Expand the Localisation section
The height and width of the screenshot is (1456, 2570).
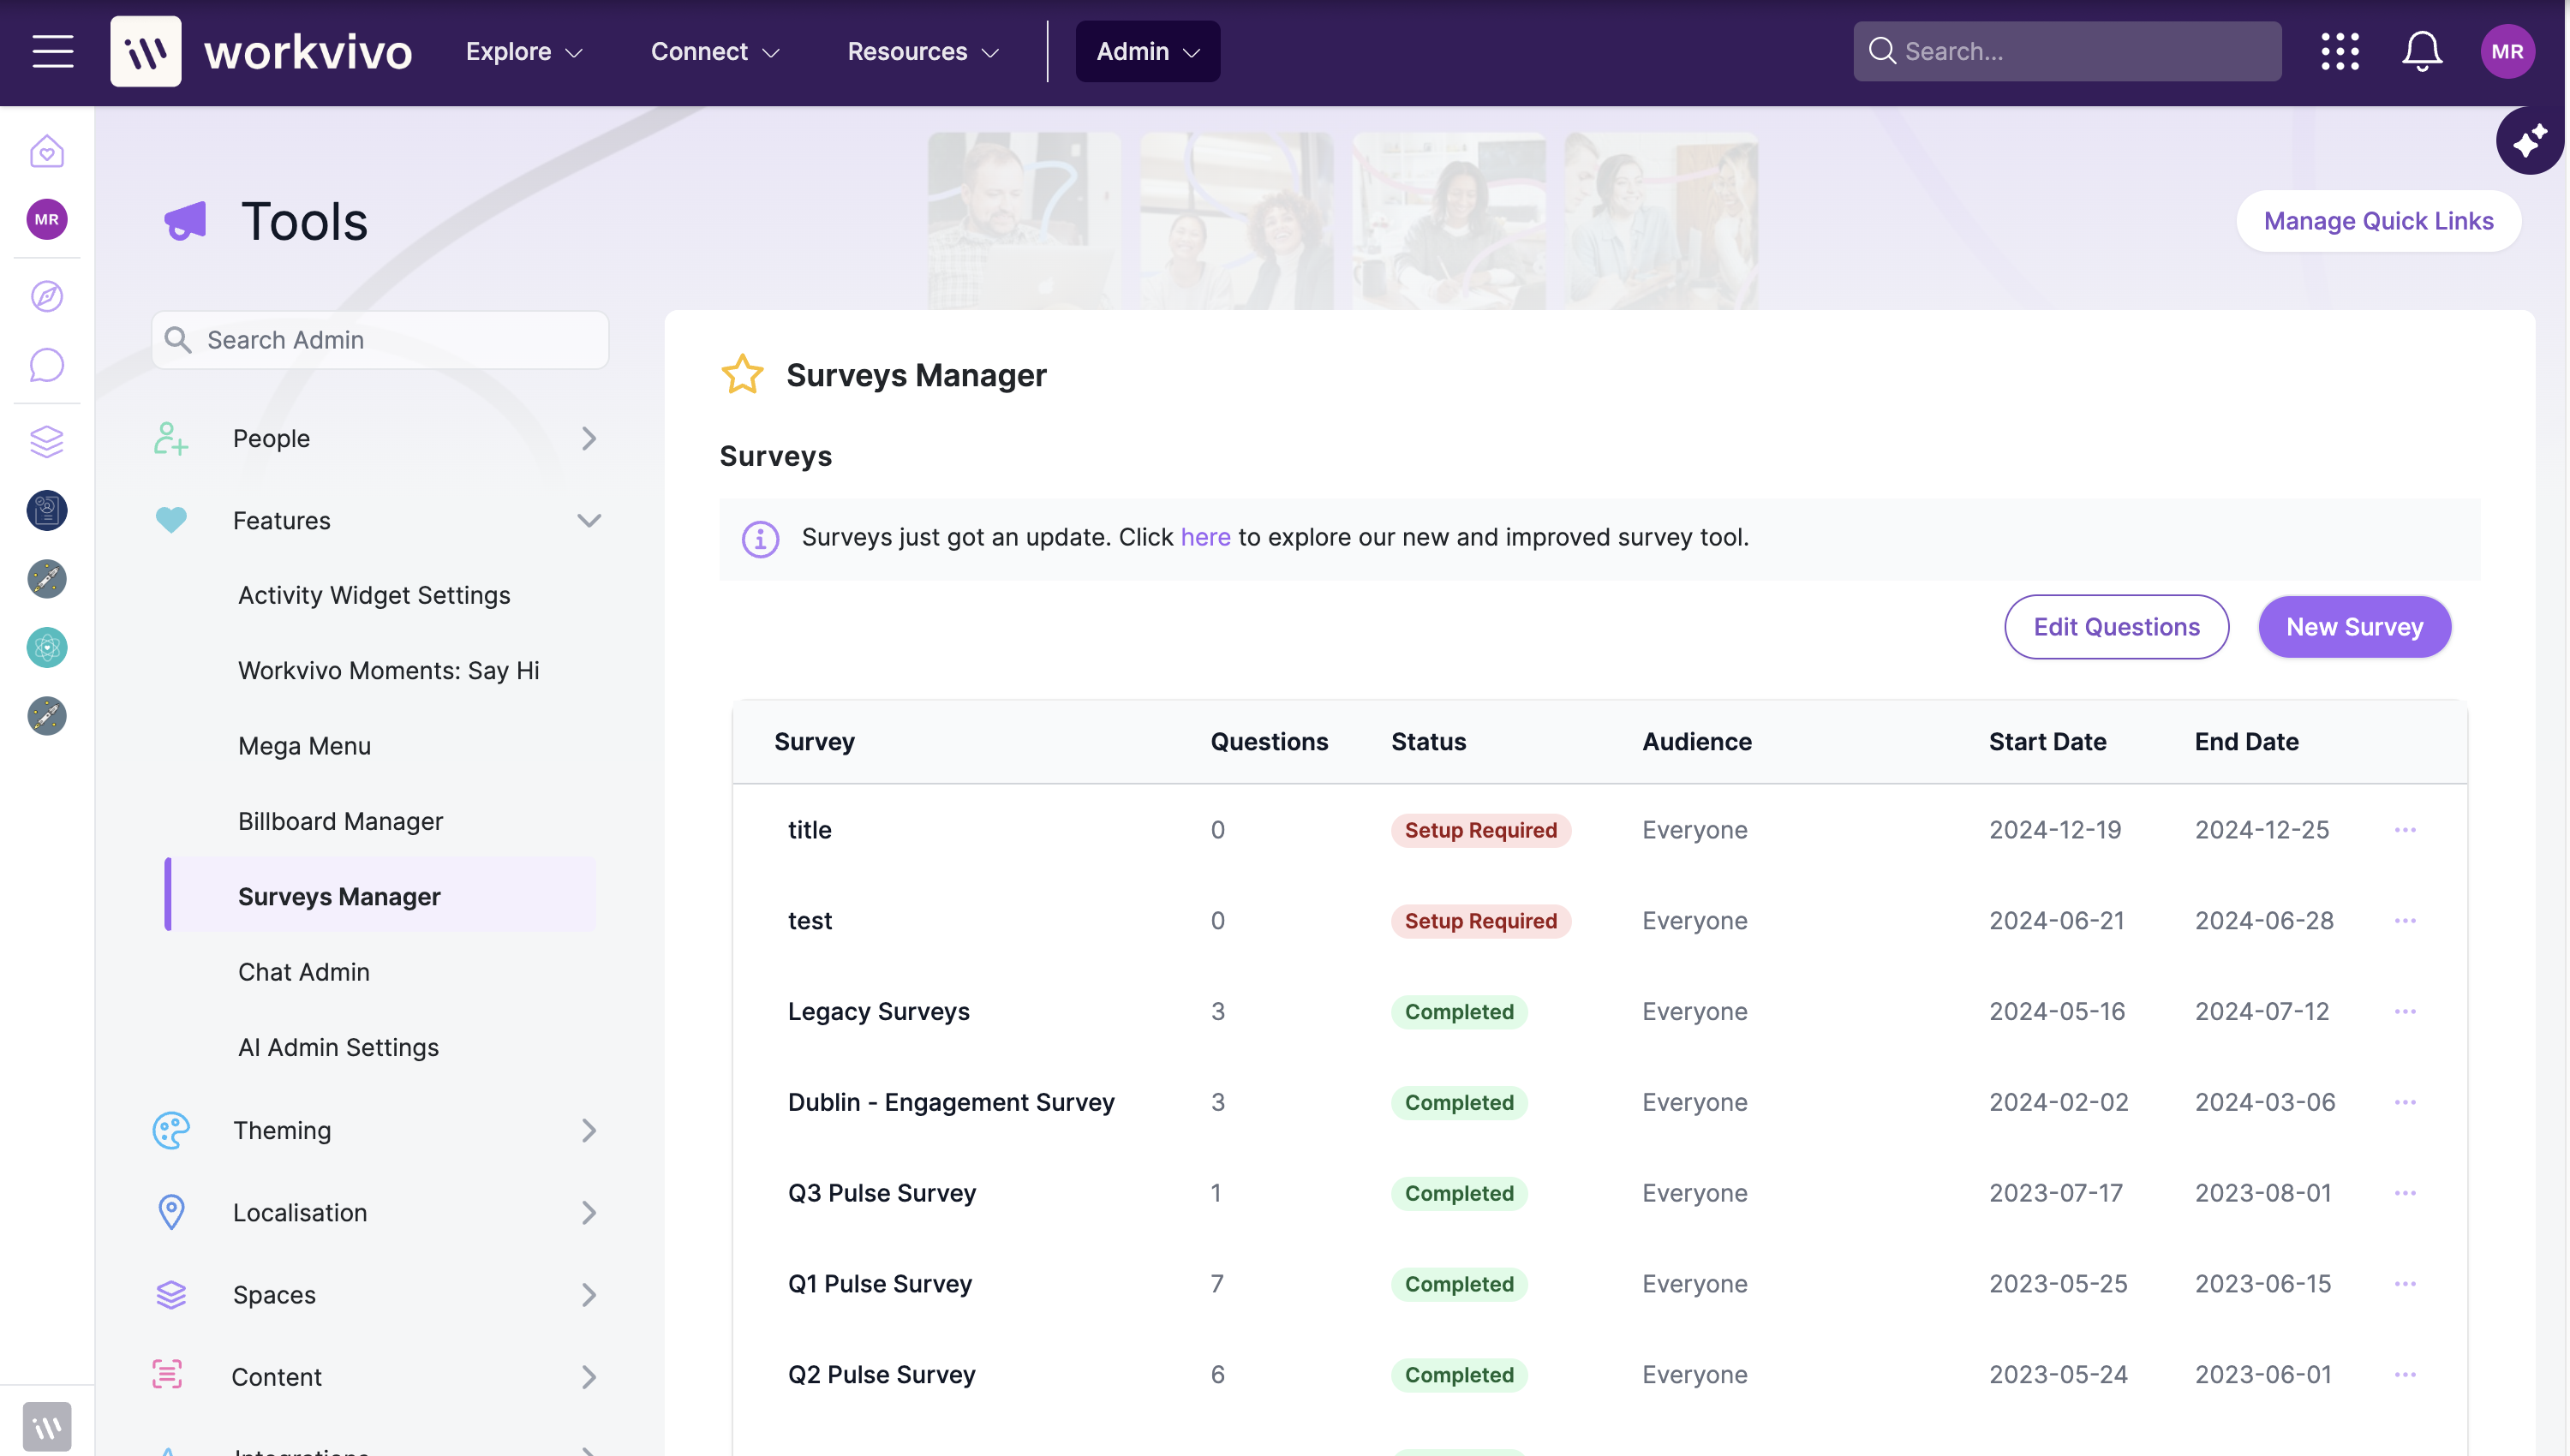(376, 1212)
